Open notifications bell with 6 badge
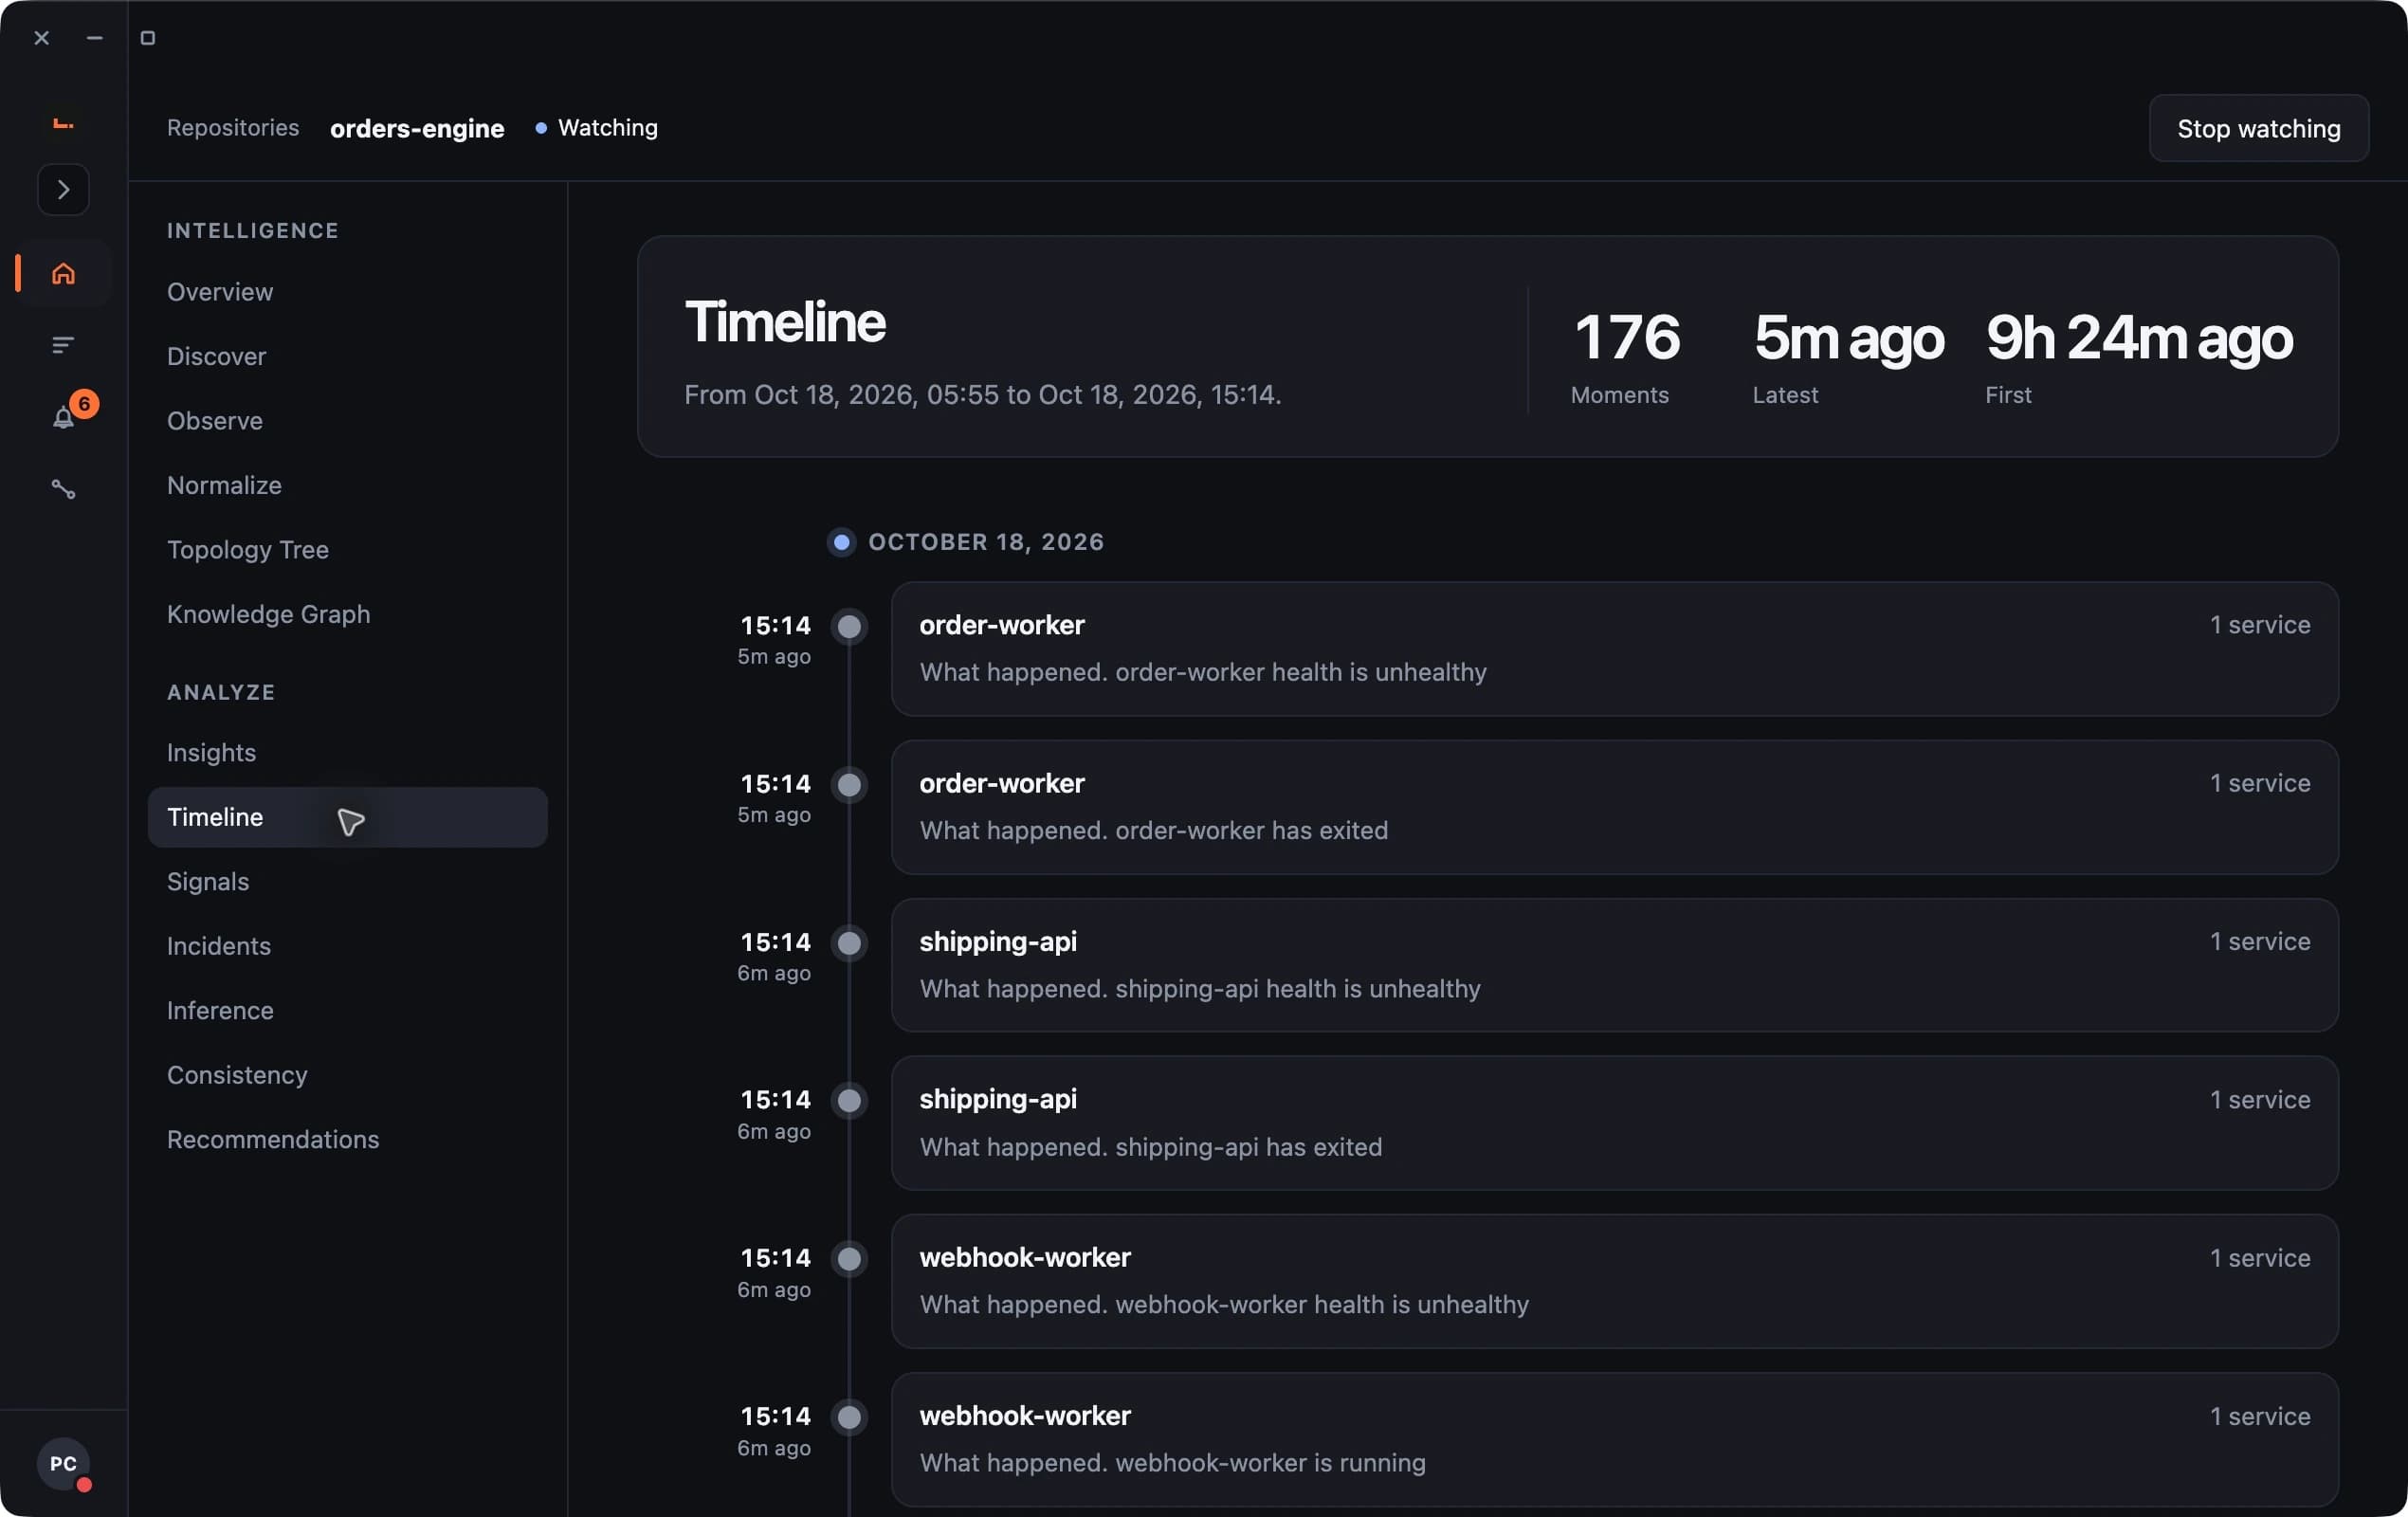This screenshot has width=2408, height=1517. [x=63, y=417]
